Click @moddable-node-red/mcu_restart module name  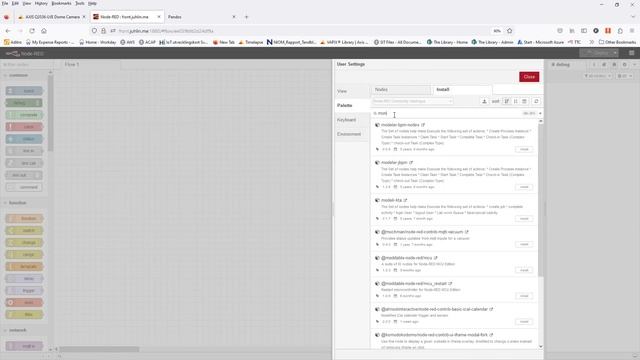tap(414, 284)
